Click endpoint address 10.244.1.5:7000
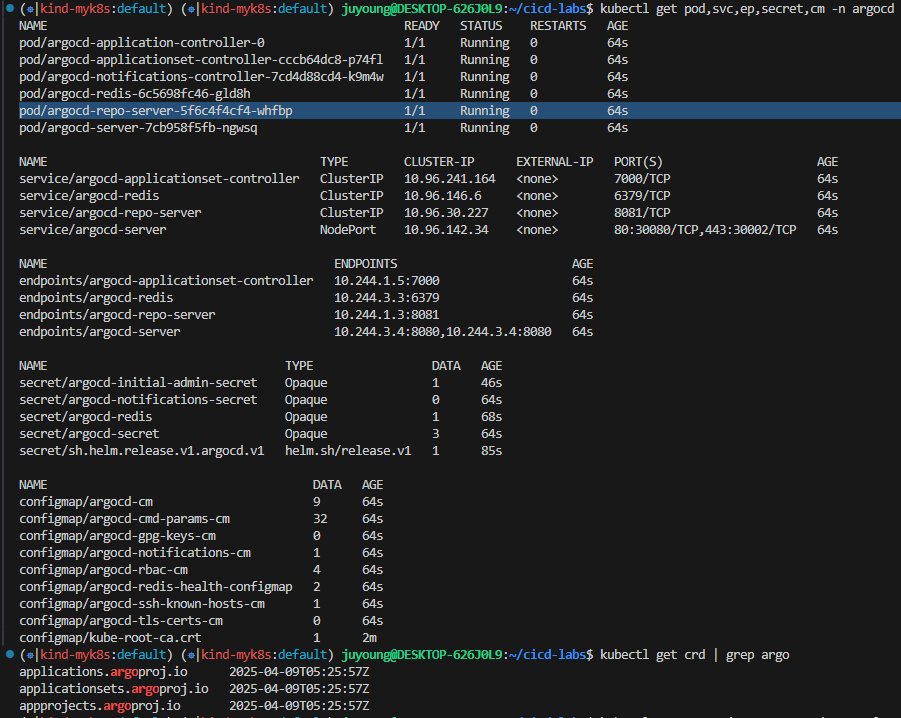 point(387,281)
